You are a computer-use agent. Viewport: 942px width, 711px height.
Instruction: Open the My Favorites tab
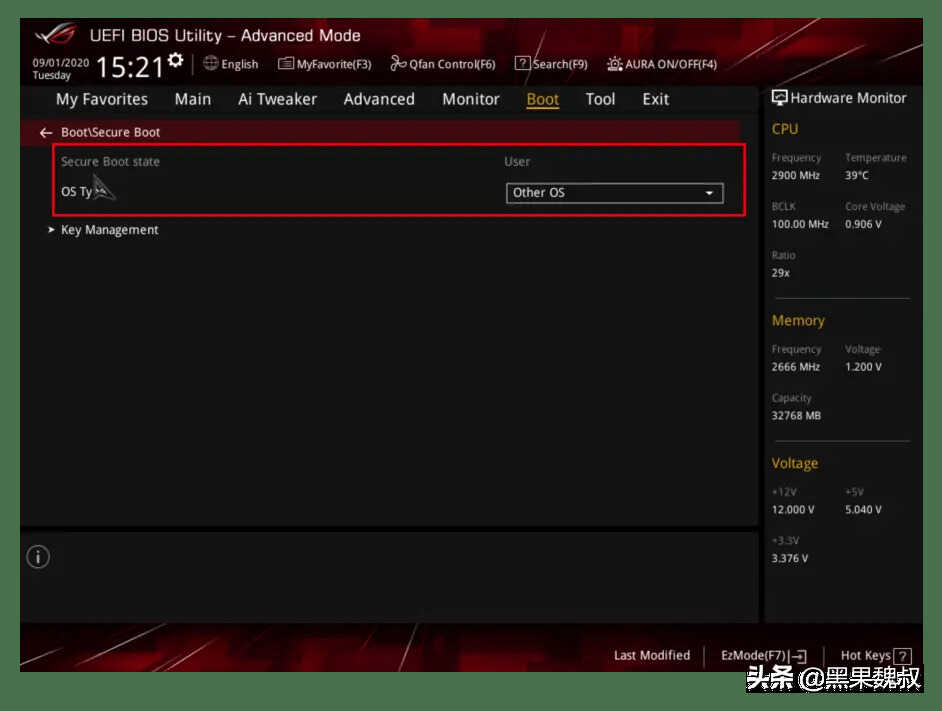coord(102,99)
